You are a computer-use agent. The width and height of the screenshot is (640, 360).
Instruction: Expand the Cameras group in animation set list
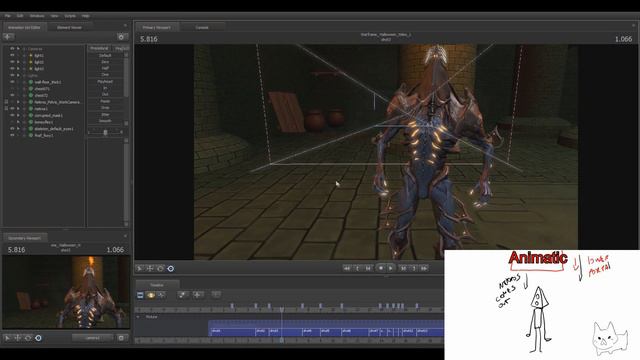pyautogui.click(x=18, y=49)
